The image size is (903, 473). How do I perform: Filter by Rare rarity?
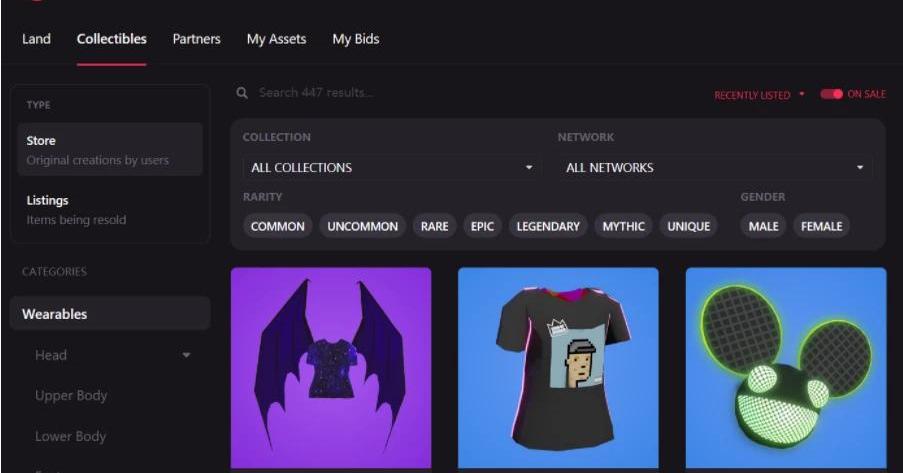434,226
